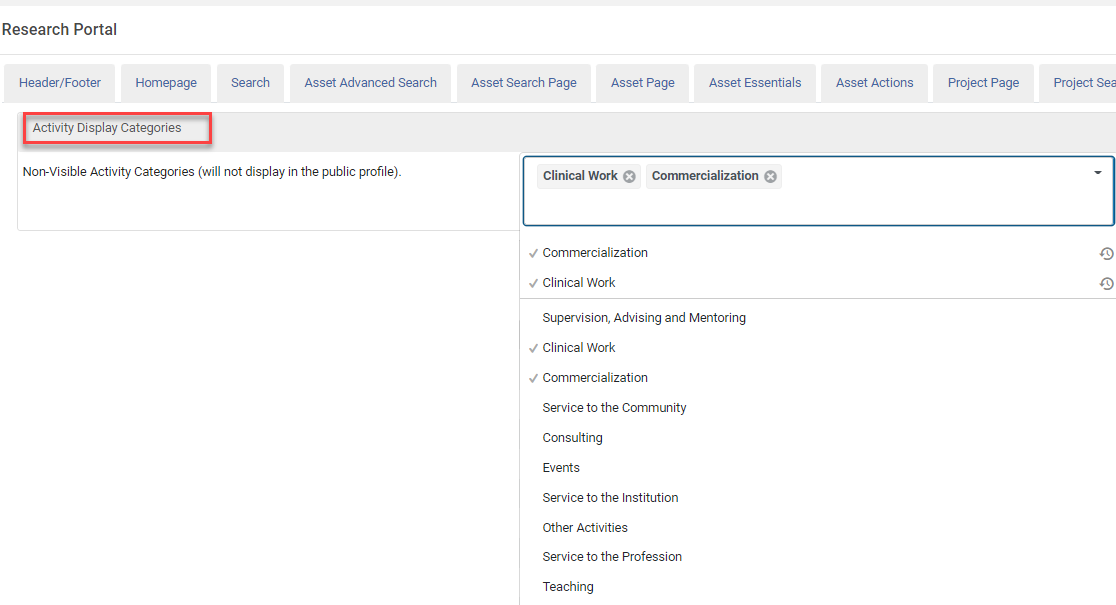
Task: Pick the Events category
Action: click(x=561, y=468)
